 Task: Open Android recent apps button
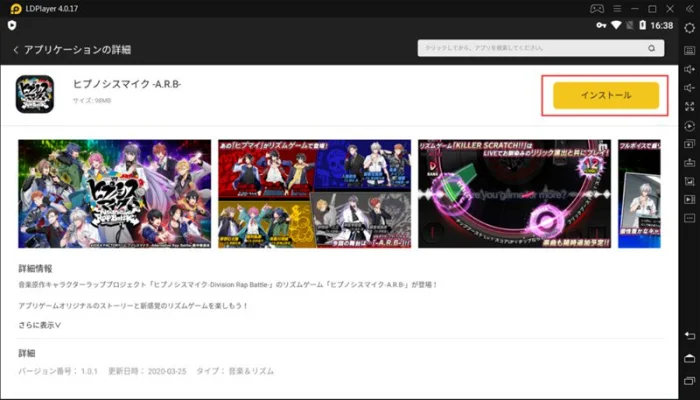click(690, 381)
